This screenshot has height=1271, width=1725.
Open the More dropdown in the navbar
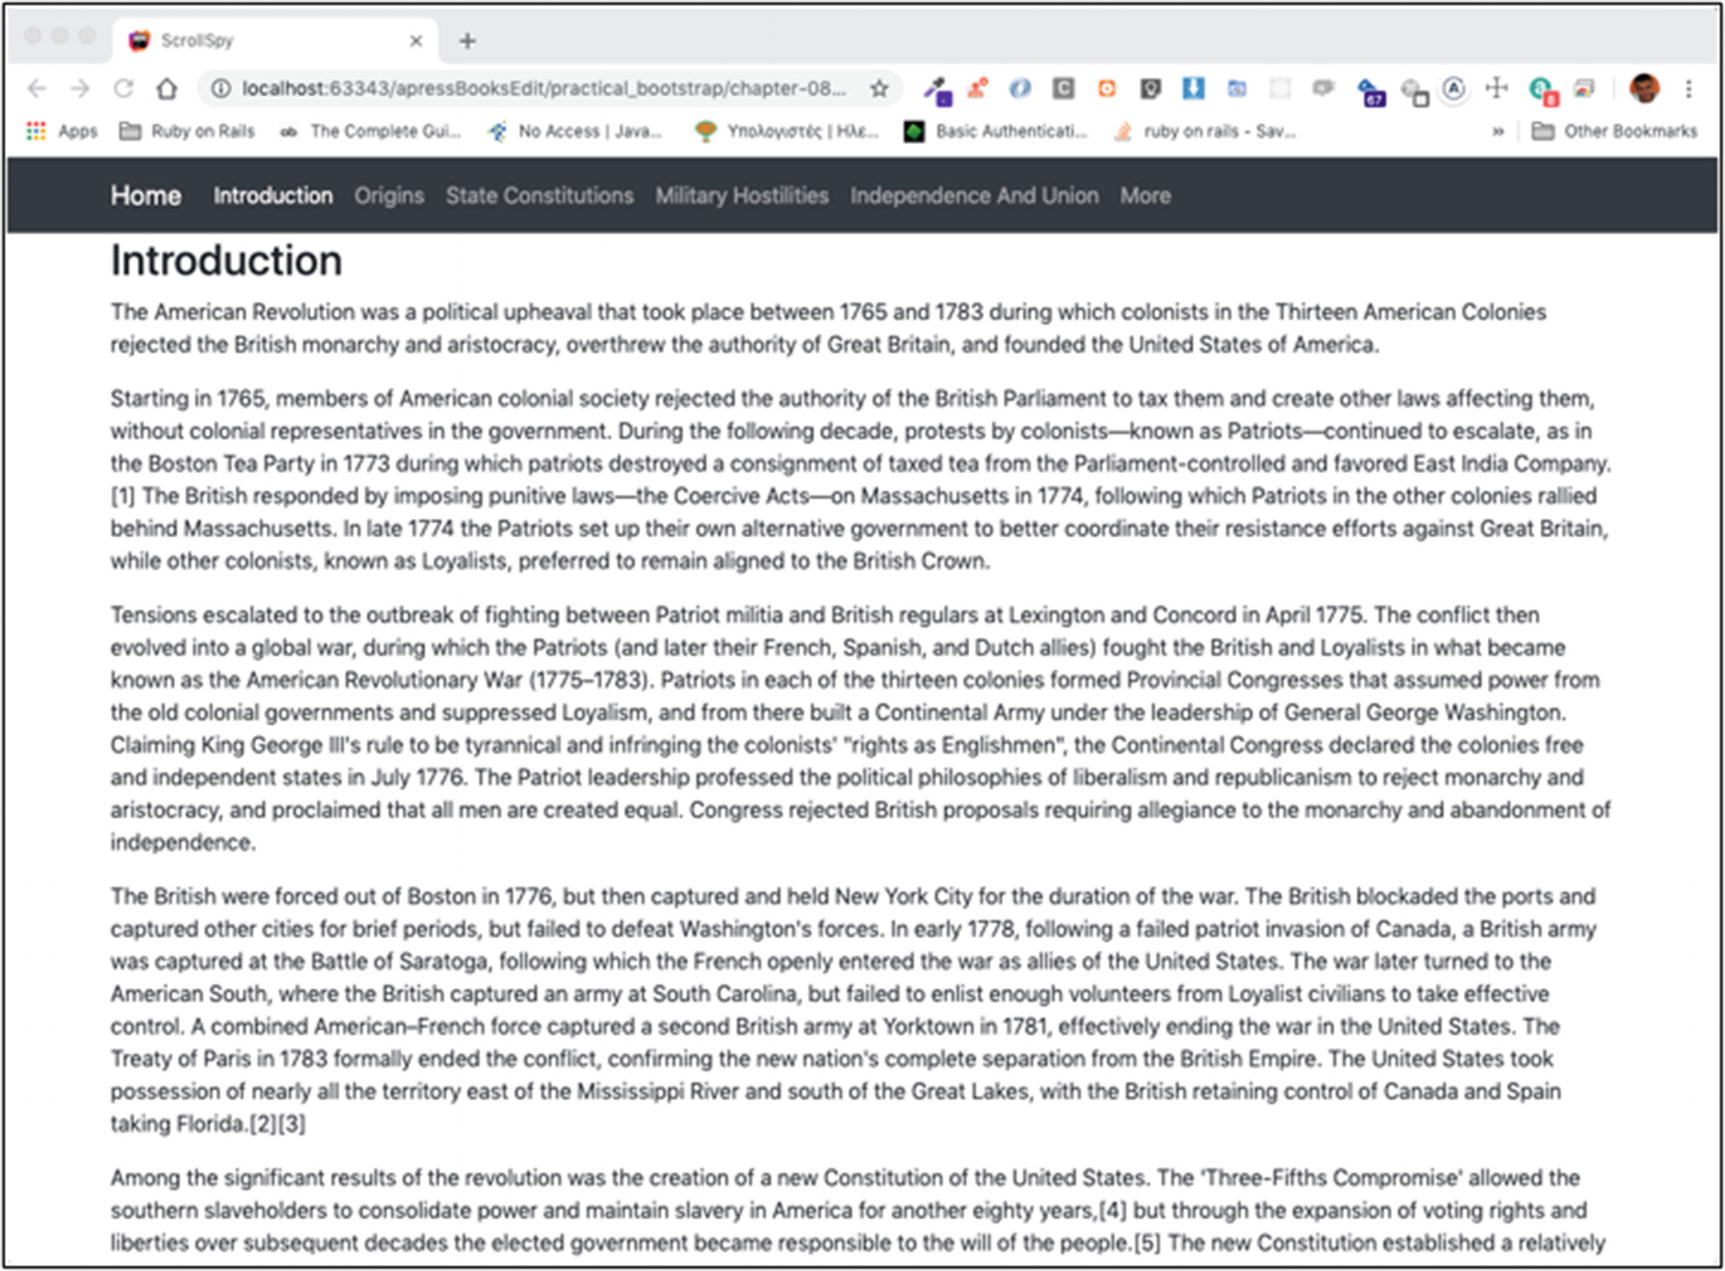coord(1144,196)
